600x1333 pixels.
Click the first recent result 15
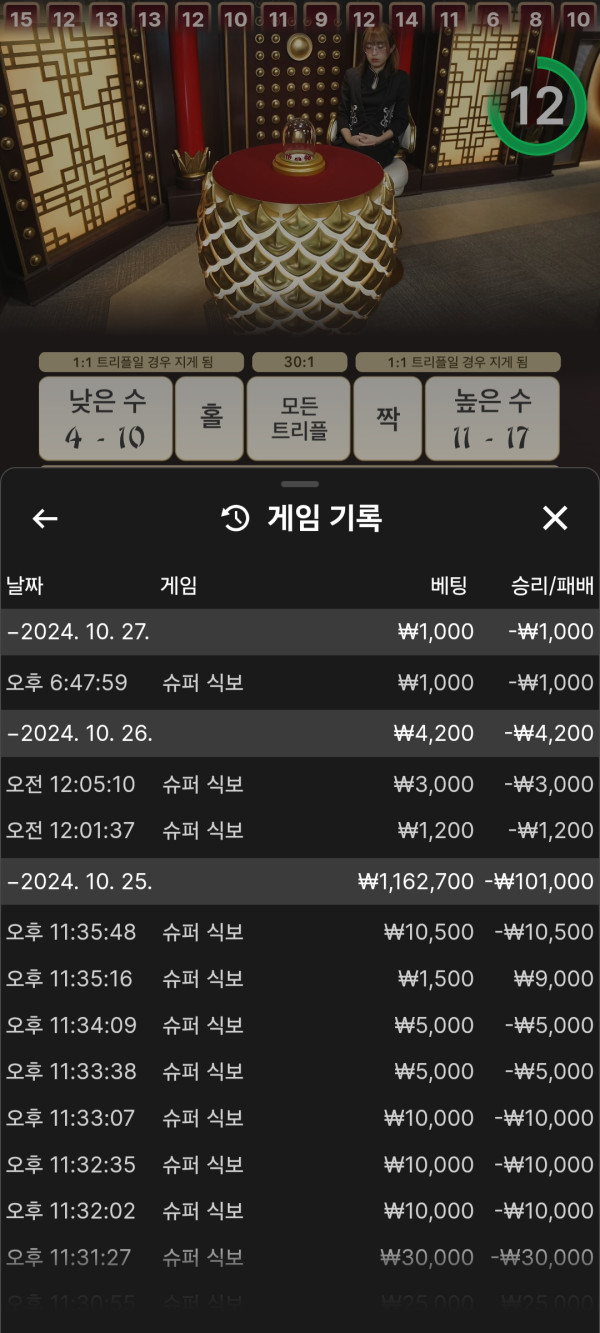pyautogui.click(x=21, y=18)
